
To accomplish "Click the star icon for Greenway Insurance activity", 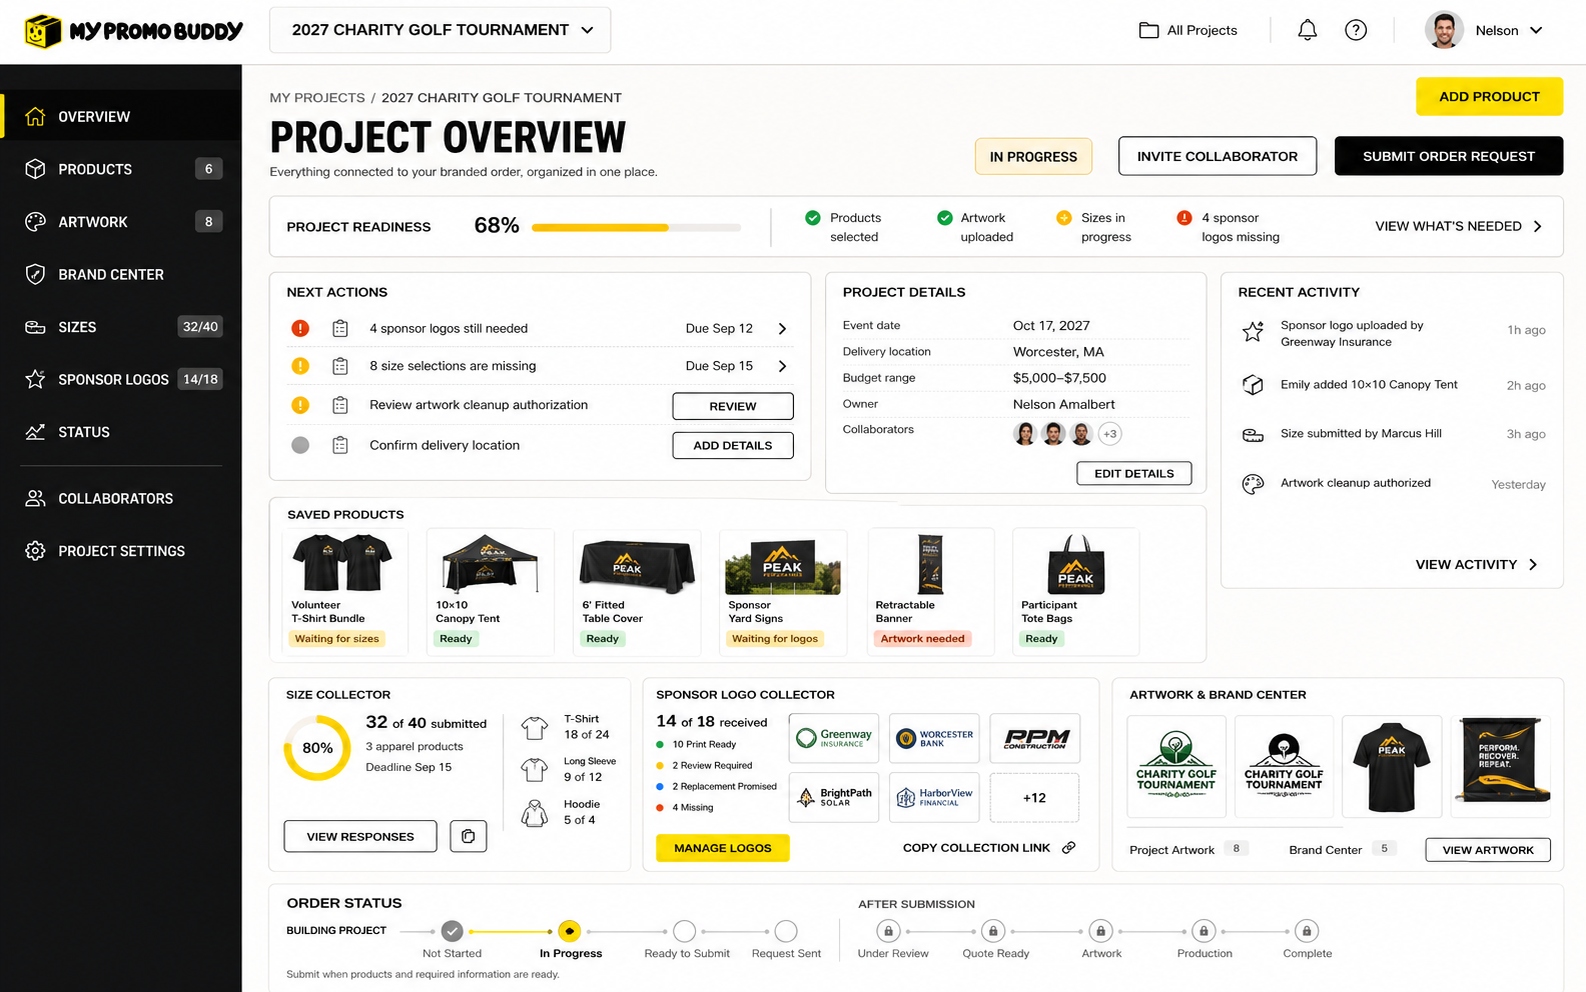I will tap(1253, 332).
